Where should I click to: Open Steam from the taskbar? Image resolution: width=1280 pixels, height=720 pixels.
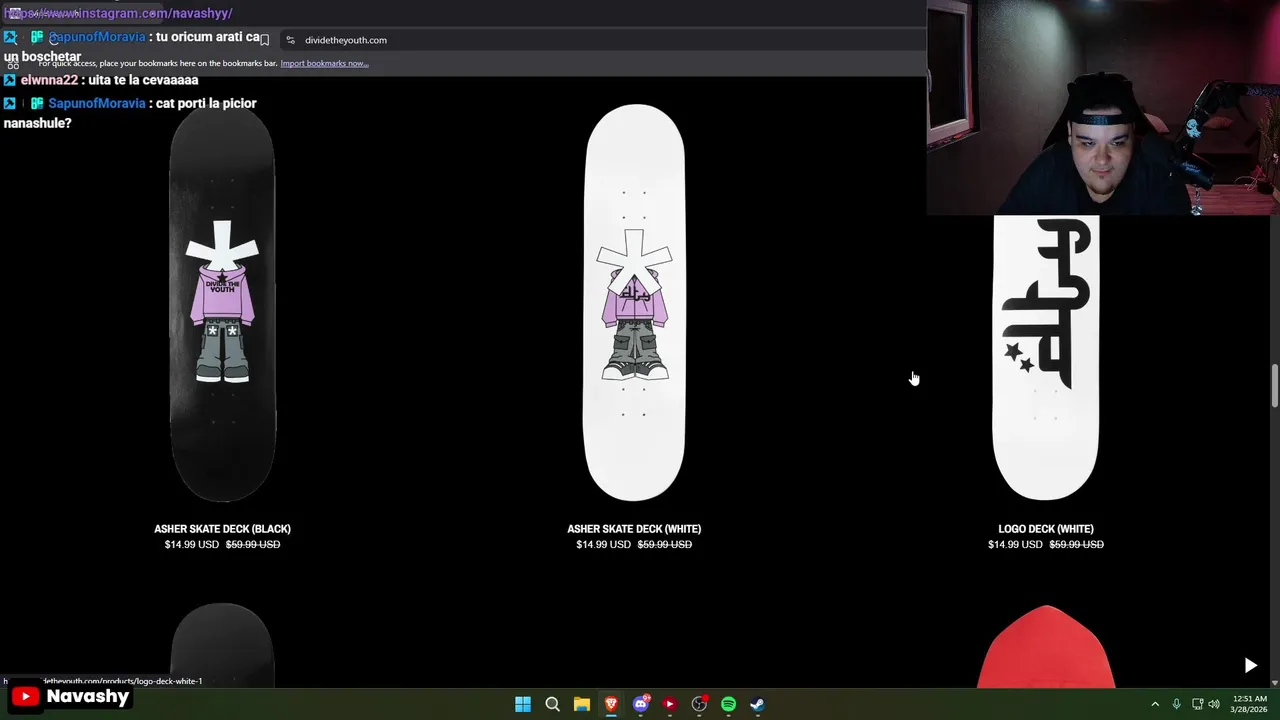[758, 704]
